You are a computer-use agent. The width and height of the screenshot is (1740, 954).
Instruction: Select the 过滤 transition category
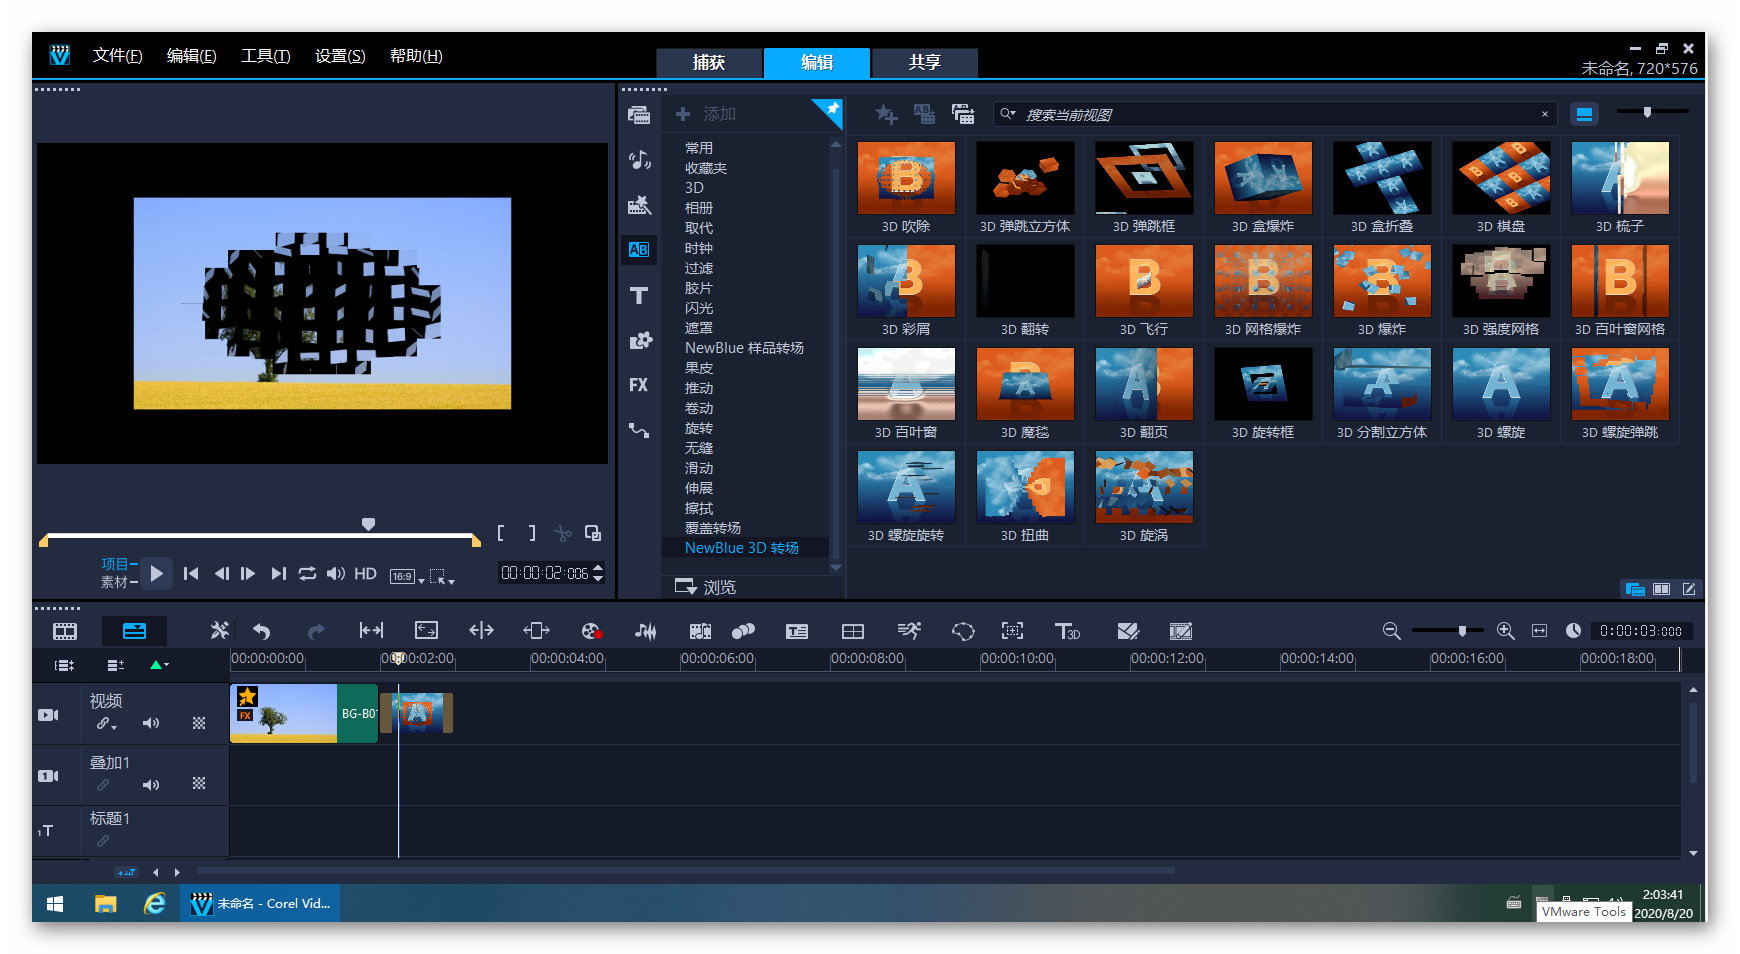pyautogui.click(x=699, y=268)
